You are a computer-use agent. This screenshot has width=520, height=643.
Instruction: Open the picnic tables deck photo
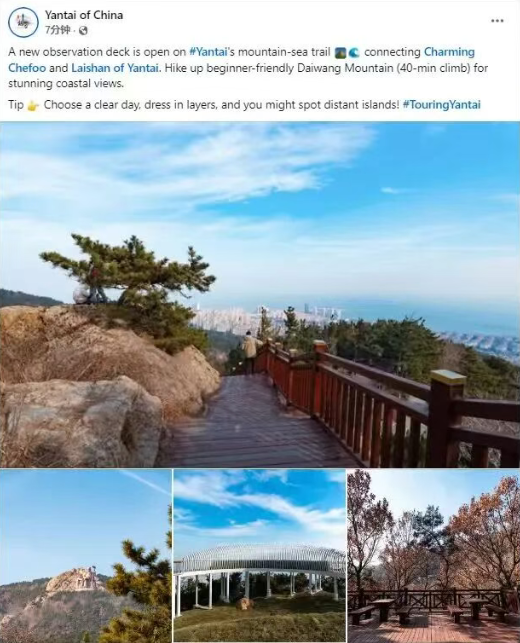pyautogui.click(x=434, y=556)
